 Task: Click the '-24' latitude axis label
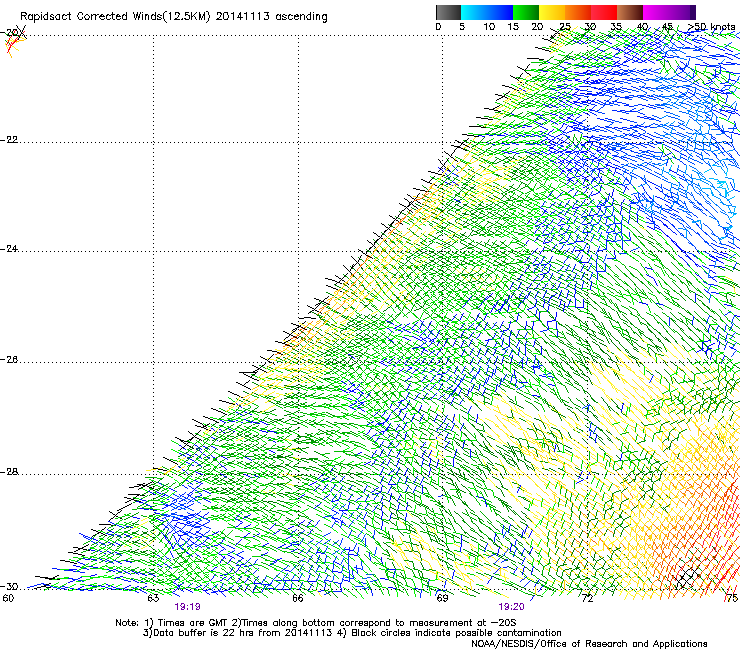9,249
